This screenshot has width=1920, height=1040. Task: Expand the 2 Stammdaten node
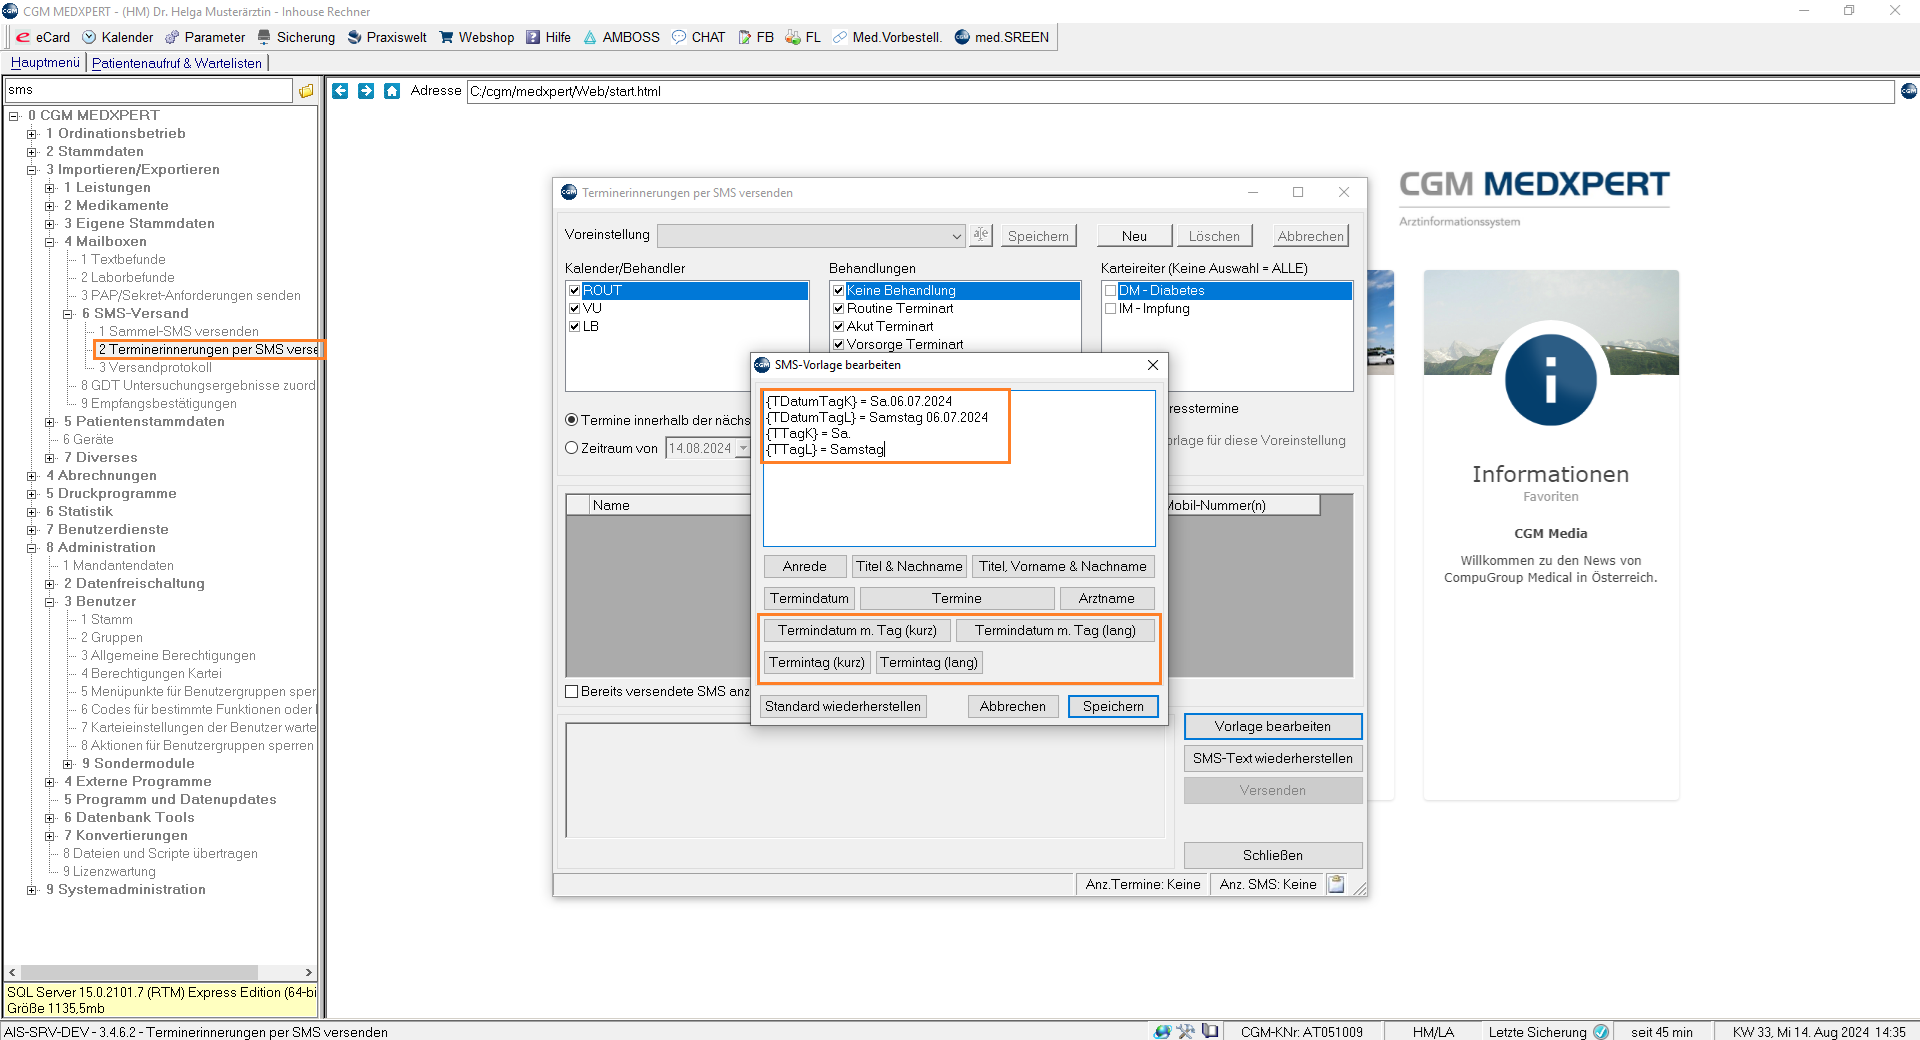coord(32,152)
